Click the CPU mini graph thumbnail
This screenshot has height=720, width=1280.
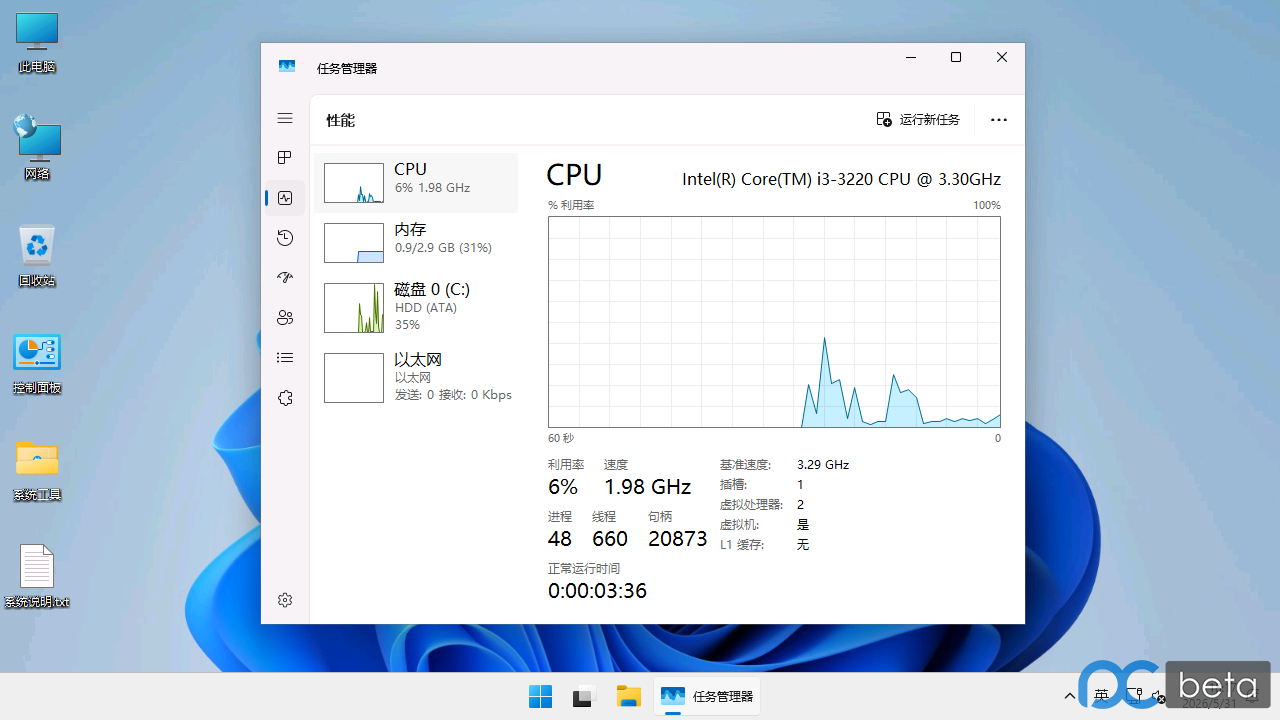tap(354, 183)
